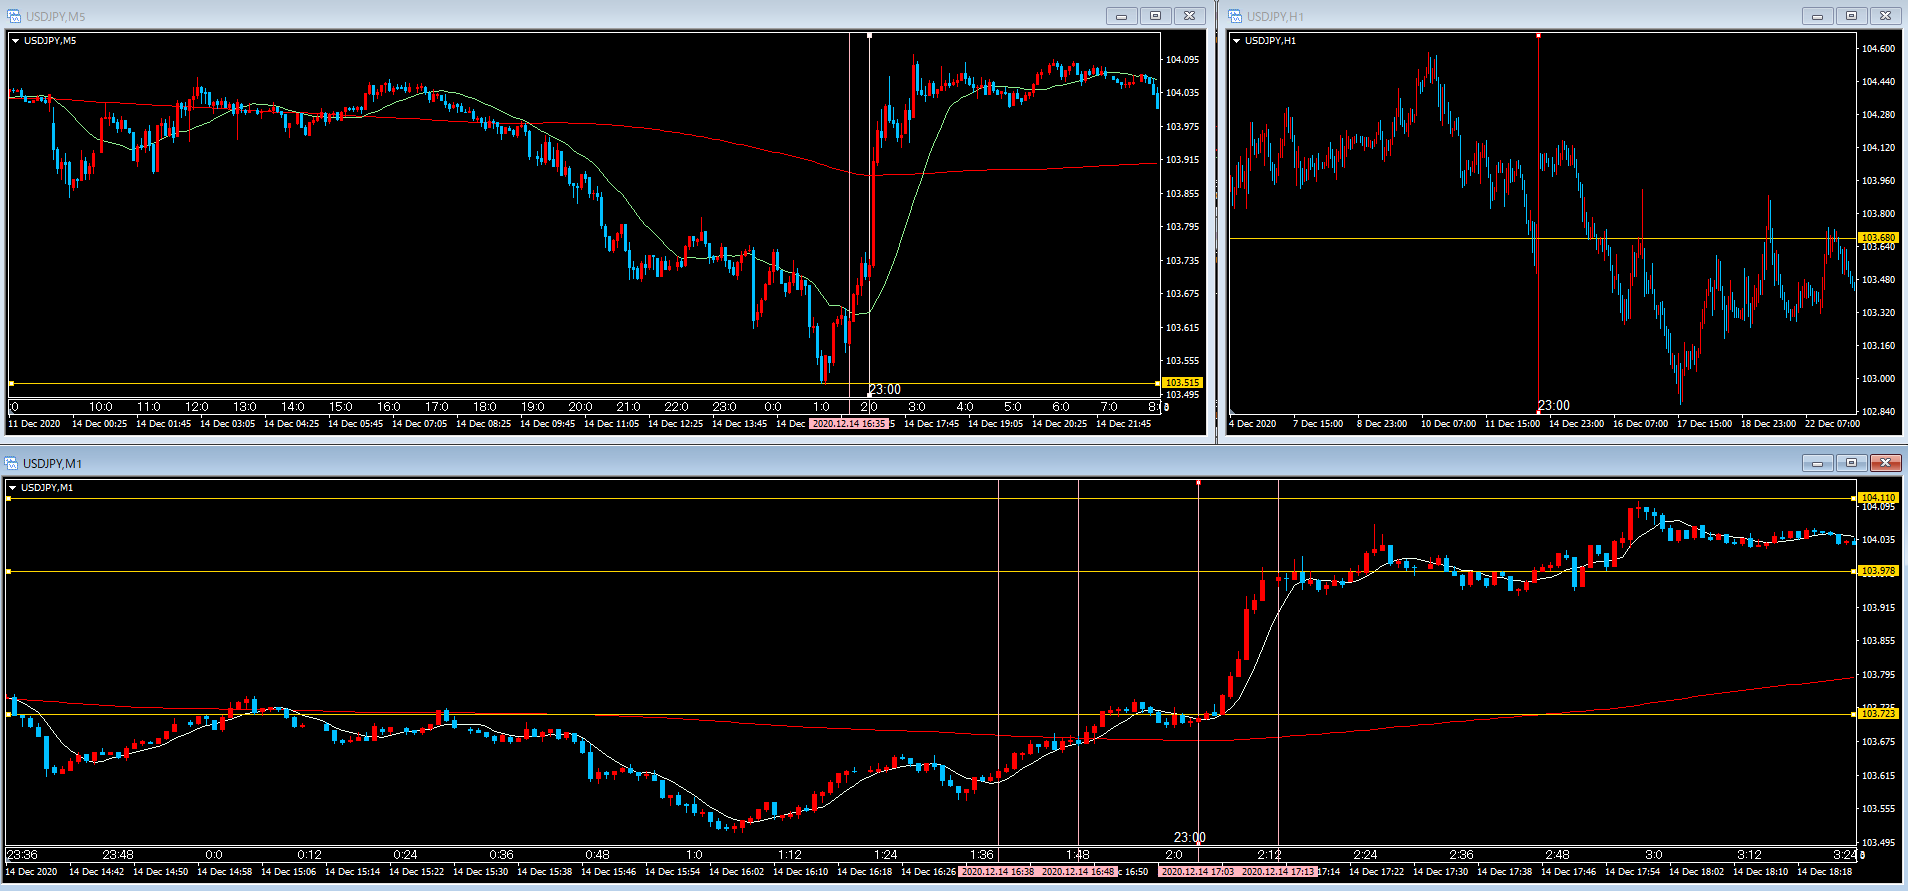This screenshot has width=1908, height=891.
Task: Click the 103.978 horizontal line price tag
Action: tap(1878, 571)
